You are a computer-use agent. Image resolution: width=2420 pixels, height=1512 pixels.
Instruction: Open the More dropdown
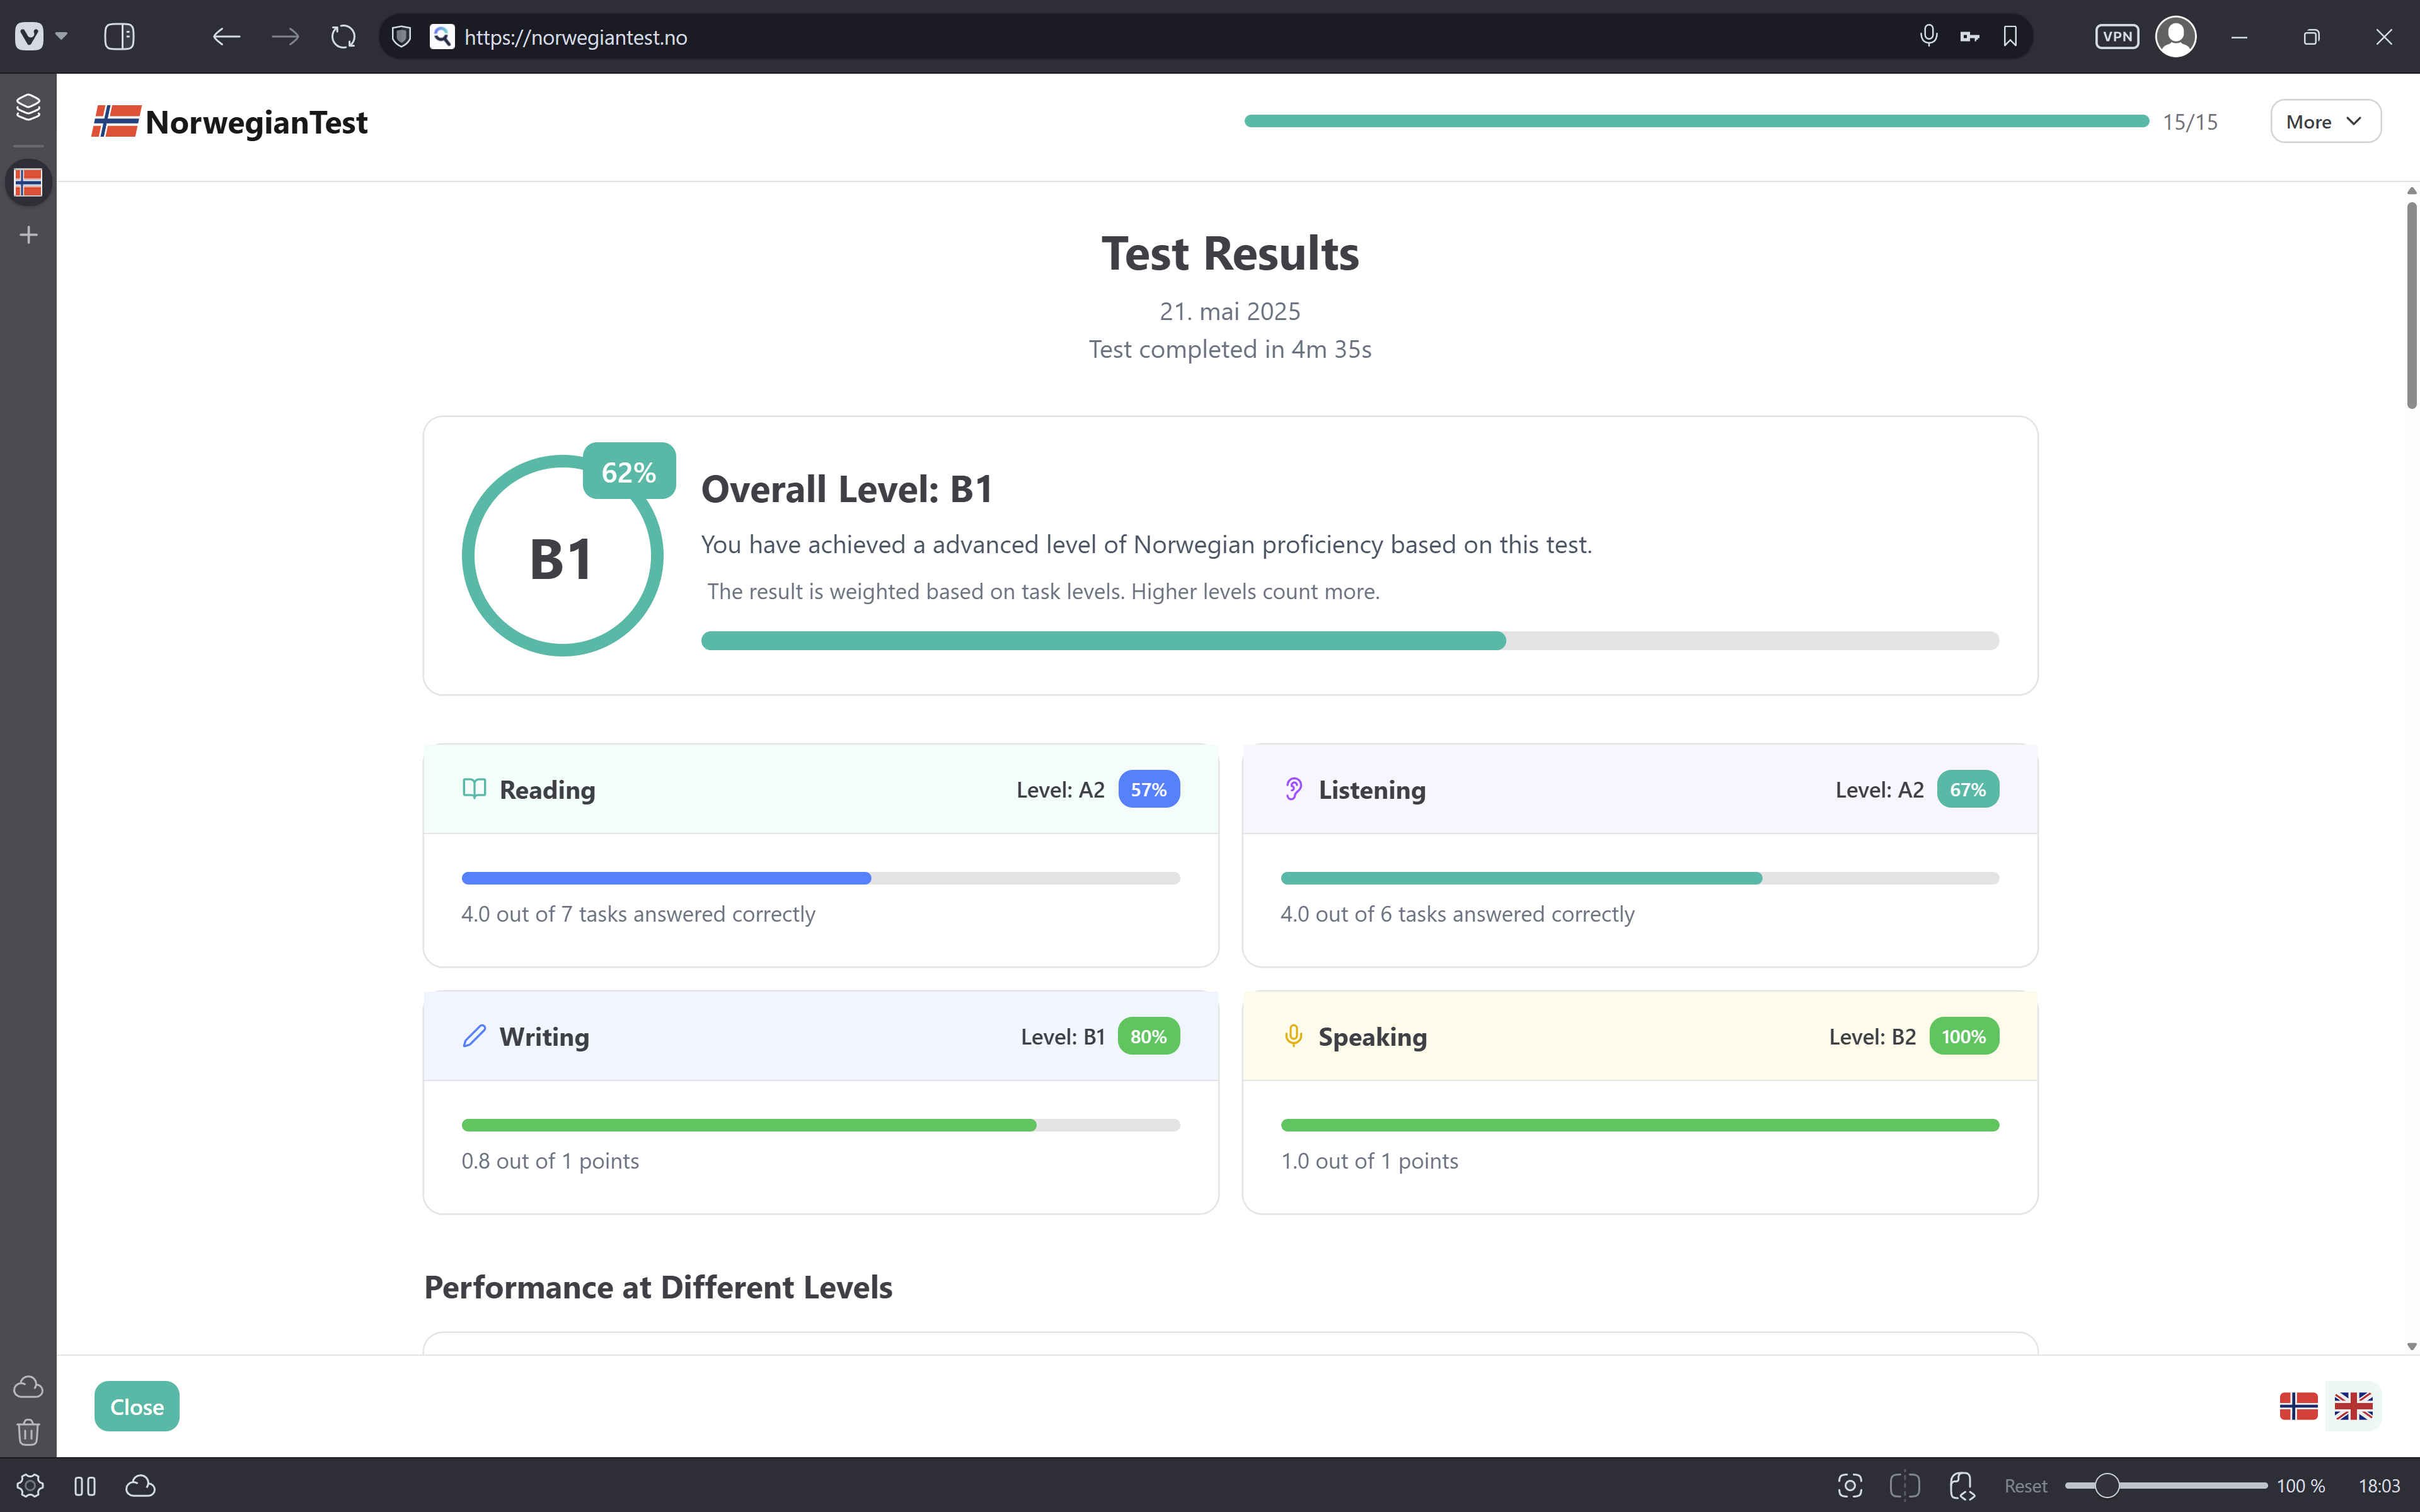coord(2324,121)
